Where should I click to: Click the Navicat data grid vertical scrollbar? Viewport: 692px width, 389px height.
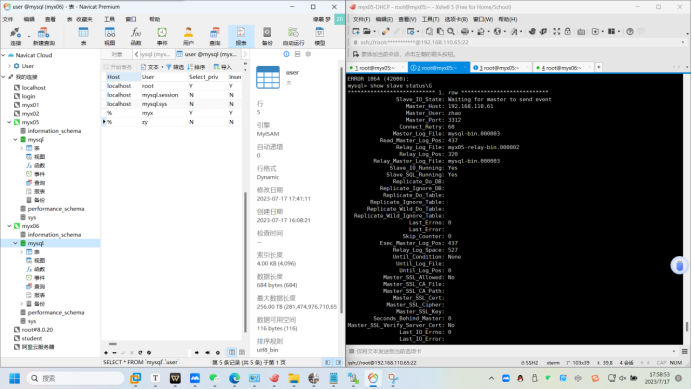click(245, 263)
